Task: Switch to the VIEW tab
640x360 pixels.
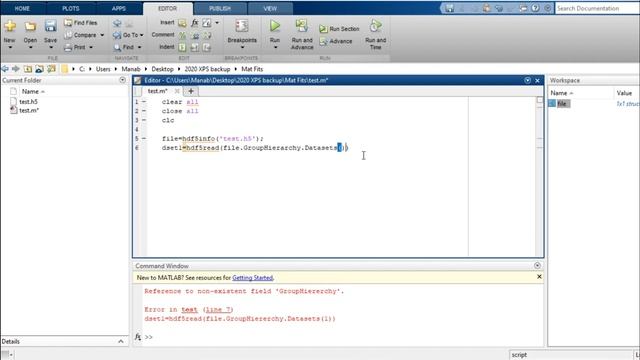Action: 270,8
